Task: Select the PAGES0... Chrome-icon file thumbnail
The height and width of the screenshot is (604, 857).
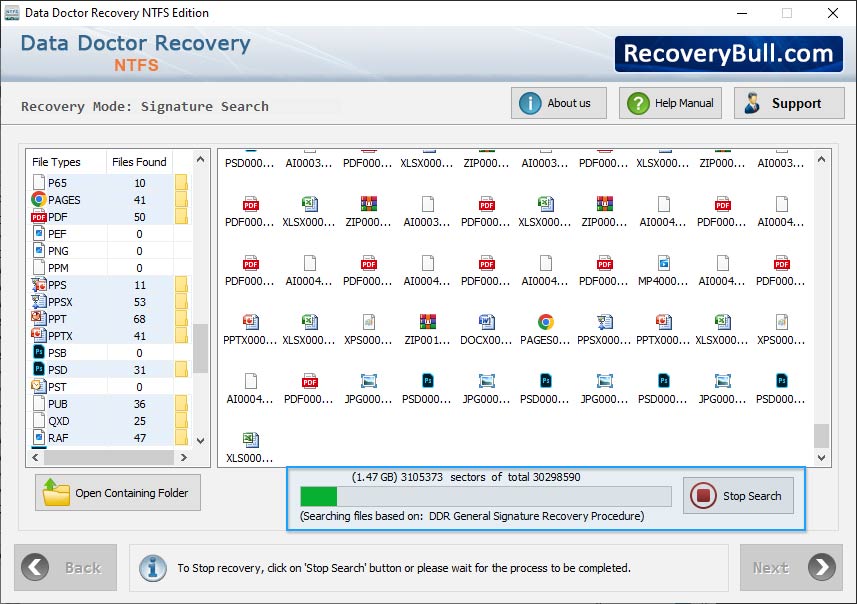Action: (545, 330)
